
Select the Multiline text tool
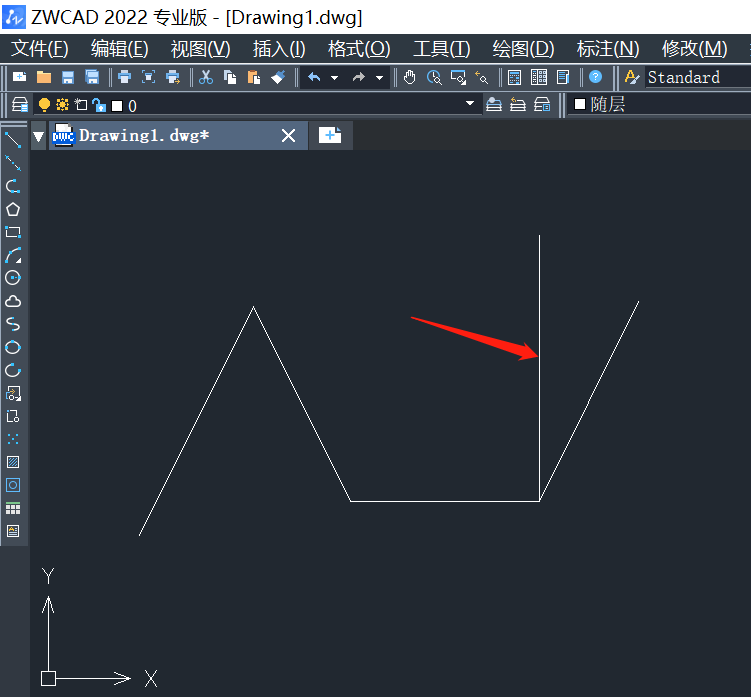(x=13, y=531)
